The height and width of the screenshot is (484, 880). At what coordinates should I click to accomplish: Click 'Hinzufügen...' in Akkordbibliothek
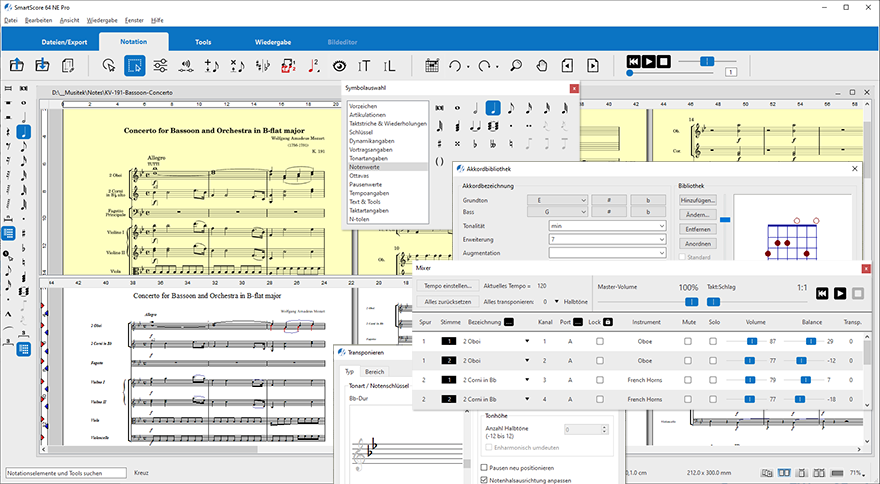[x=698, y=200]
